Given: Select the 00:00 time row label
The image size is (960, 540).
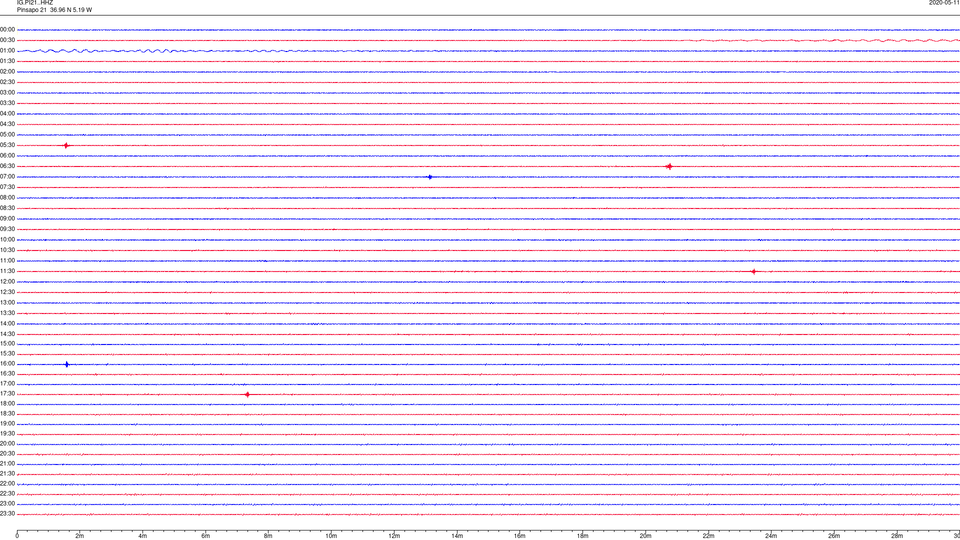Looking at the screenshot, I should 8,29.
